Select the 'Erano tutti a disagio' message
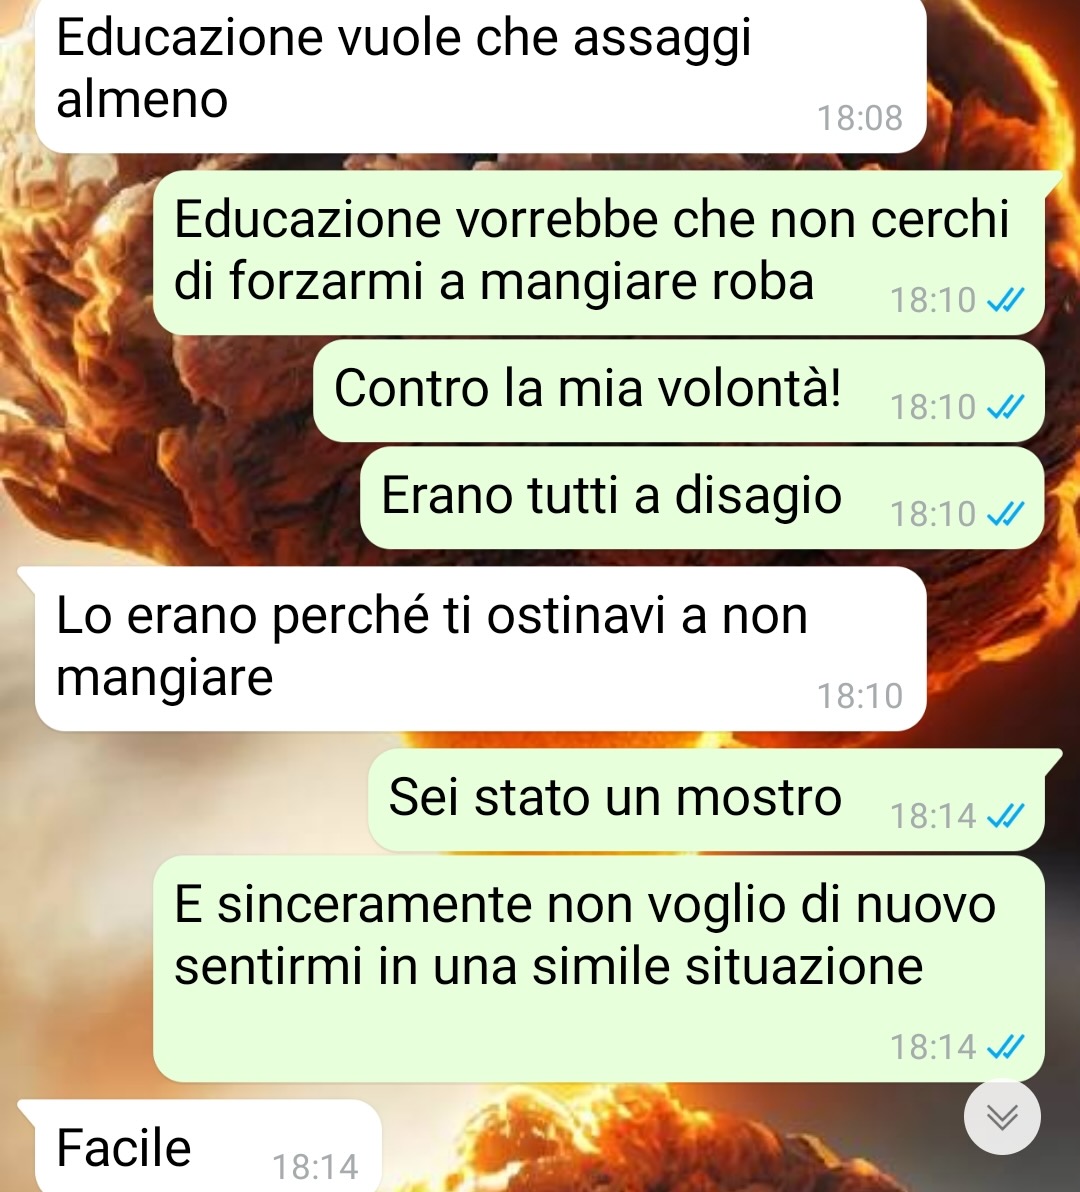The width and height of the screenshot is (1080, 1192). coord(702,498)
